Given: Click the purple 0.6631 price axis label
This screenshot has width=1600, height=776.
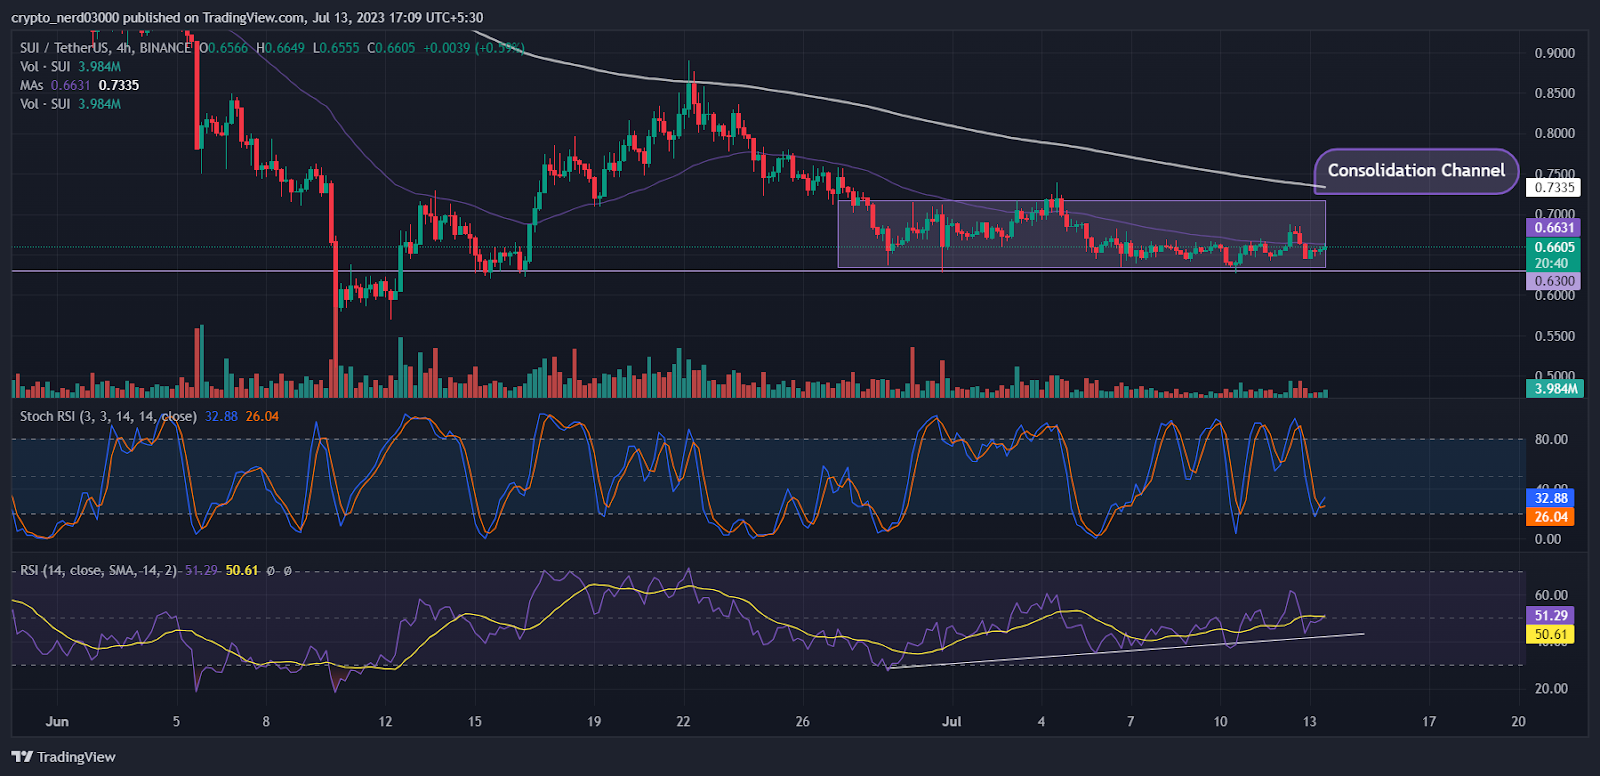Looking at the screenshot, I should 1555,228.
